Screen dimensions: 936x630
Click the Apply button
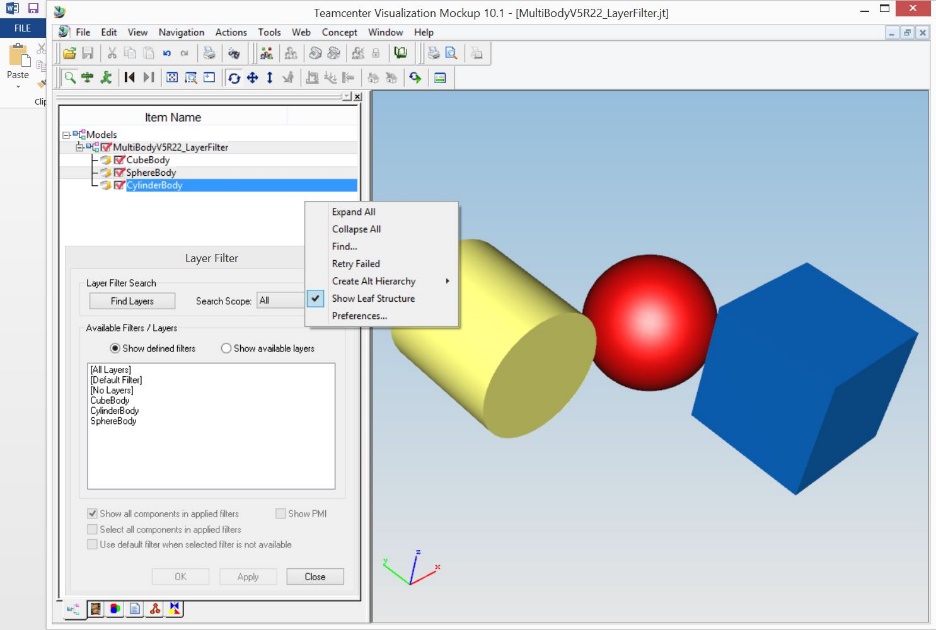pyautogui.click(x=248, y=577)
